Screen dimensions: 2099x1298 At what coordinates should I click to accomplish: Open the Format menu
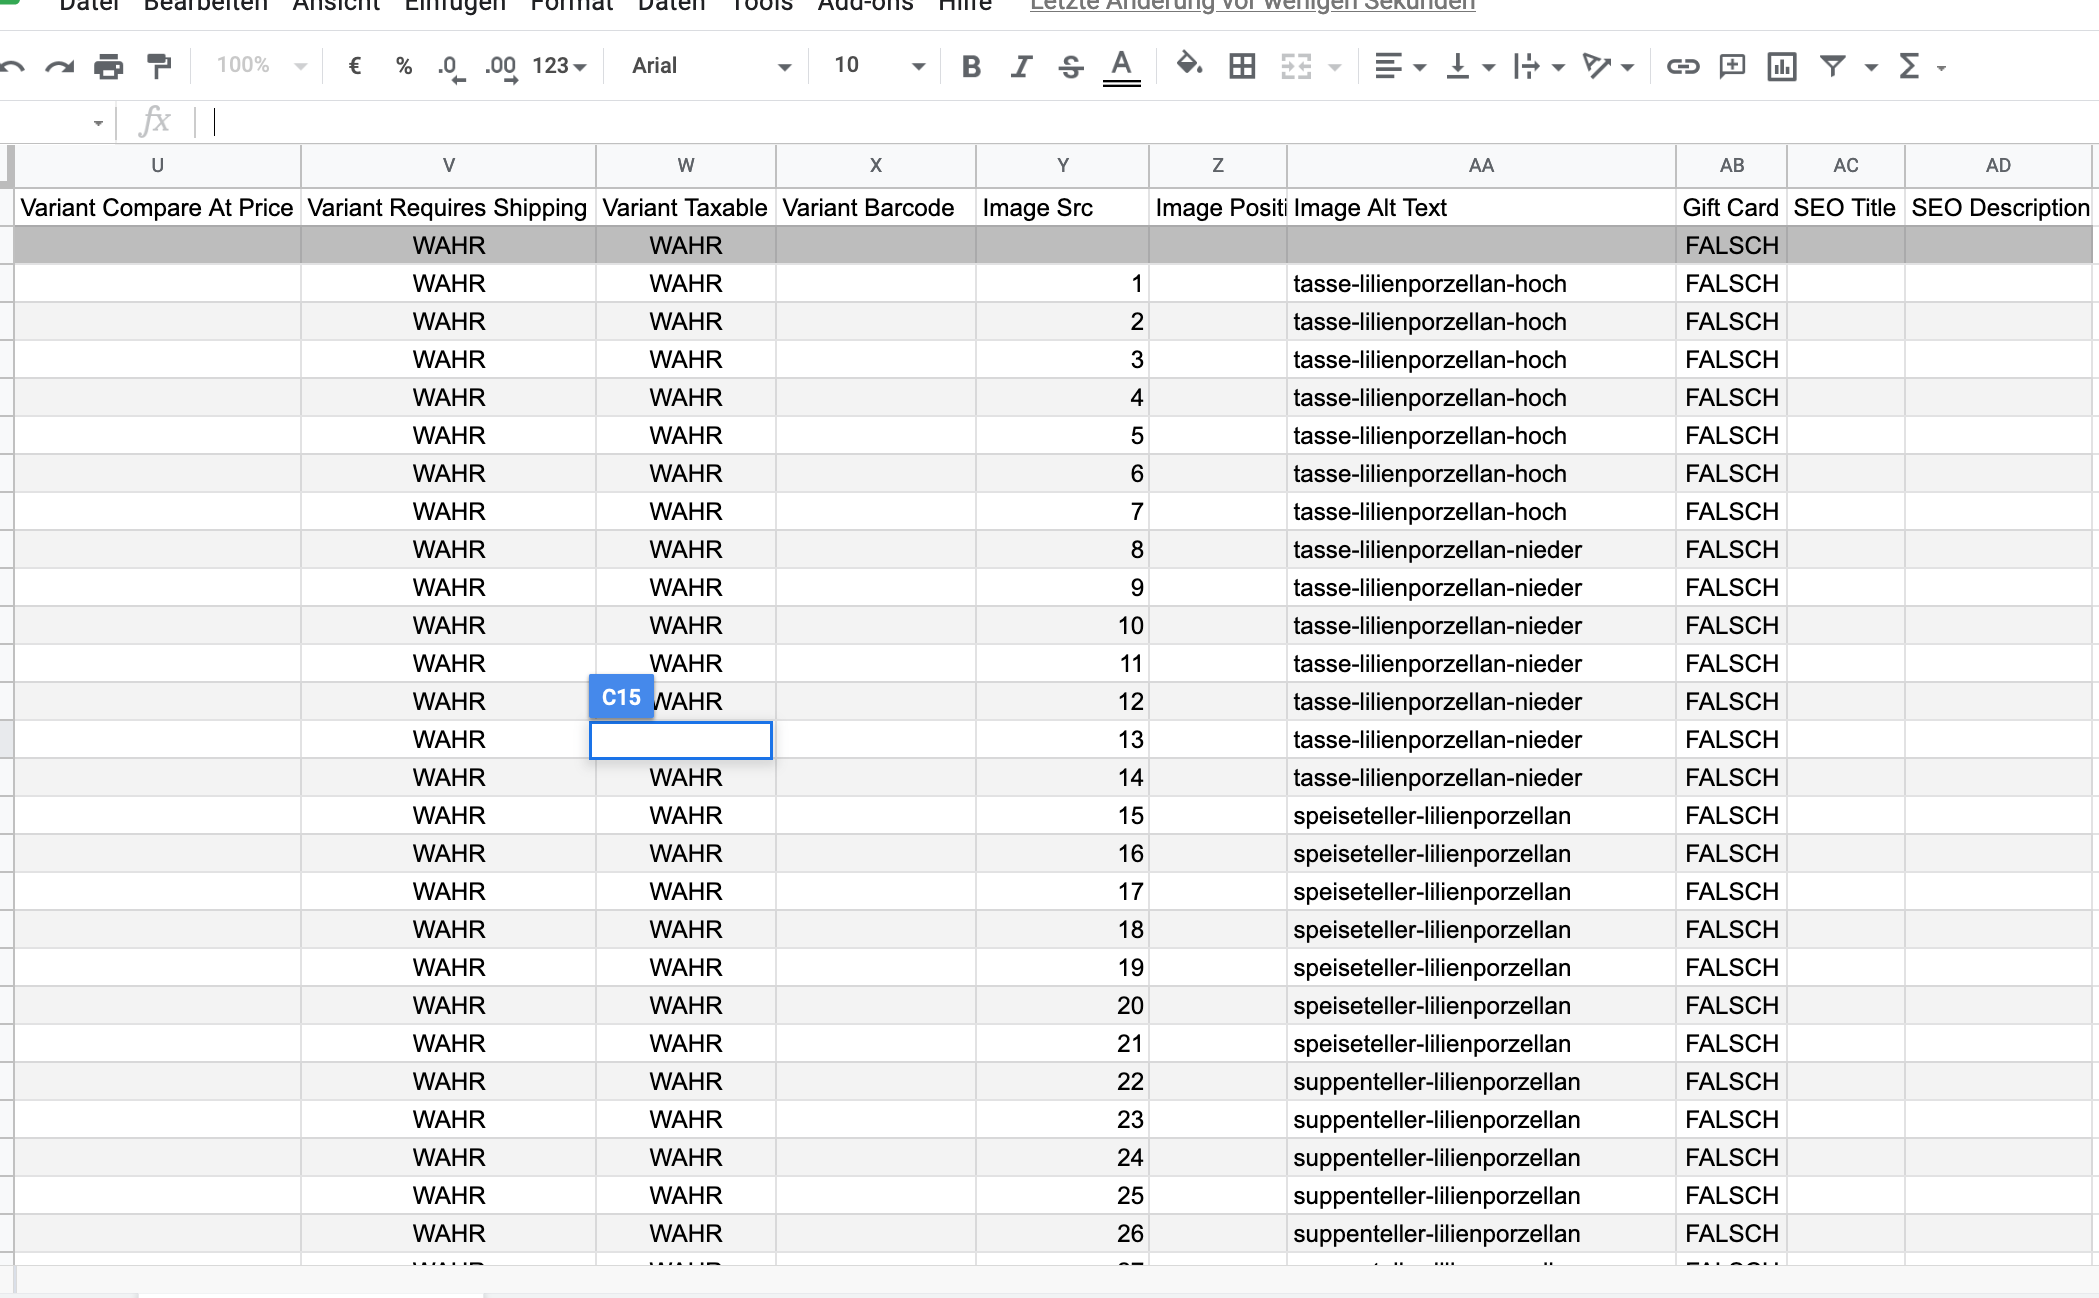pos(571,6)
